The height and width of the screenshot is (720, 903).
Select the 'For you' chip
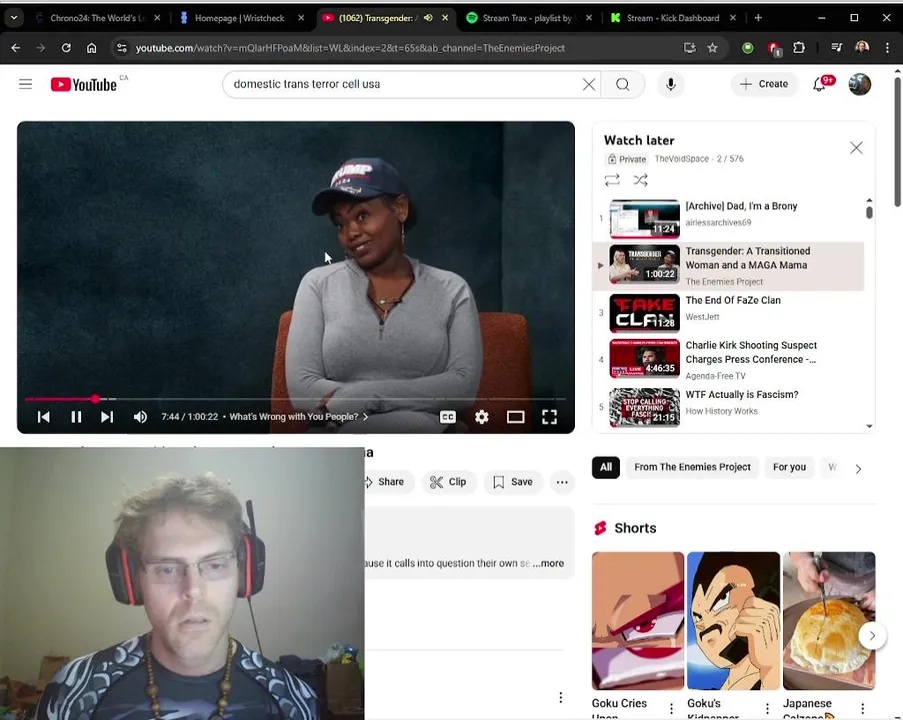[789, 467]
